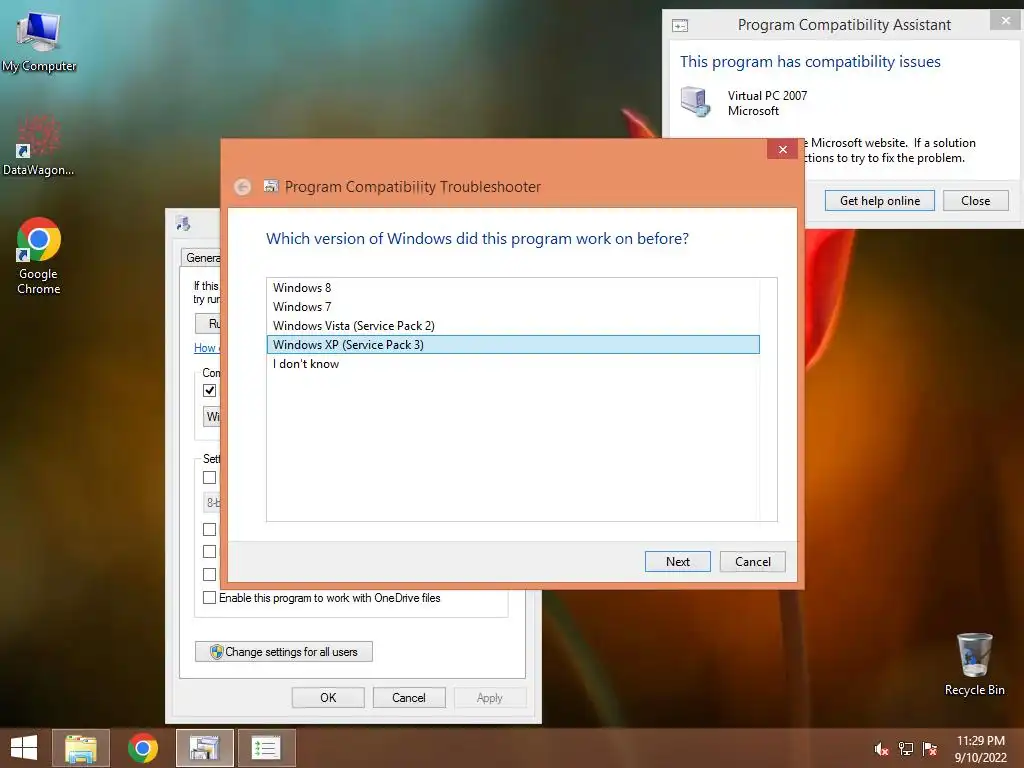1024x768 pixels.
Task: Open Start menu on taskbar
Action: point(24,748)
